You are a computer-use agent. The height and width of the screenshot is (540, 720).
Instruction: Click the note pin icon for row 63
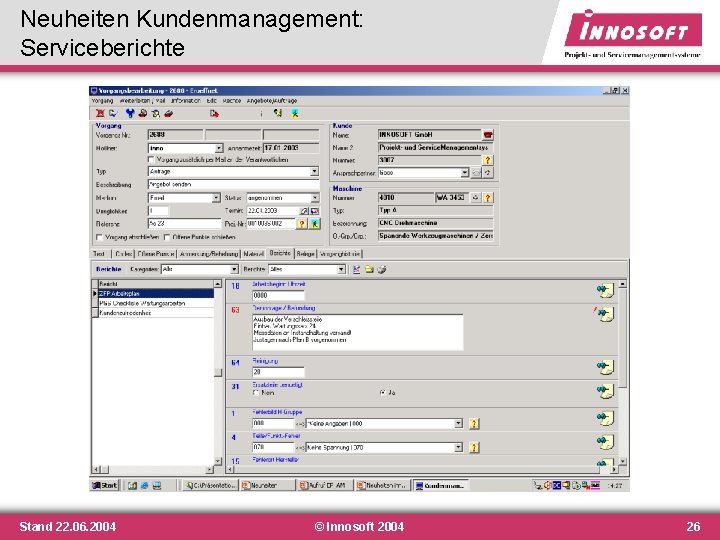click(x=605, y=314)
